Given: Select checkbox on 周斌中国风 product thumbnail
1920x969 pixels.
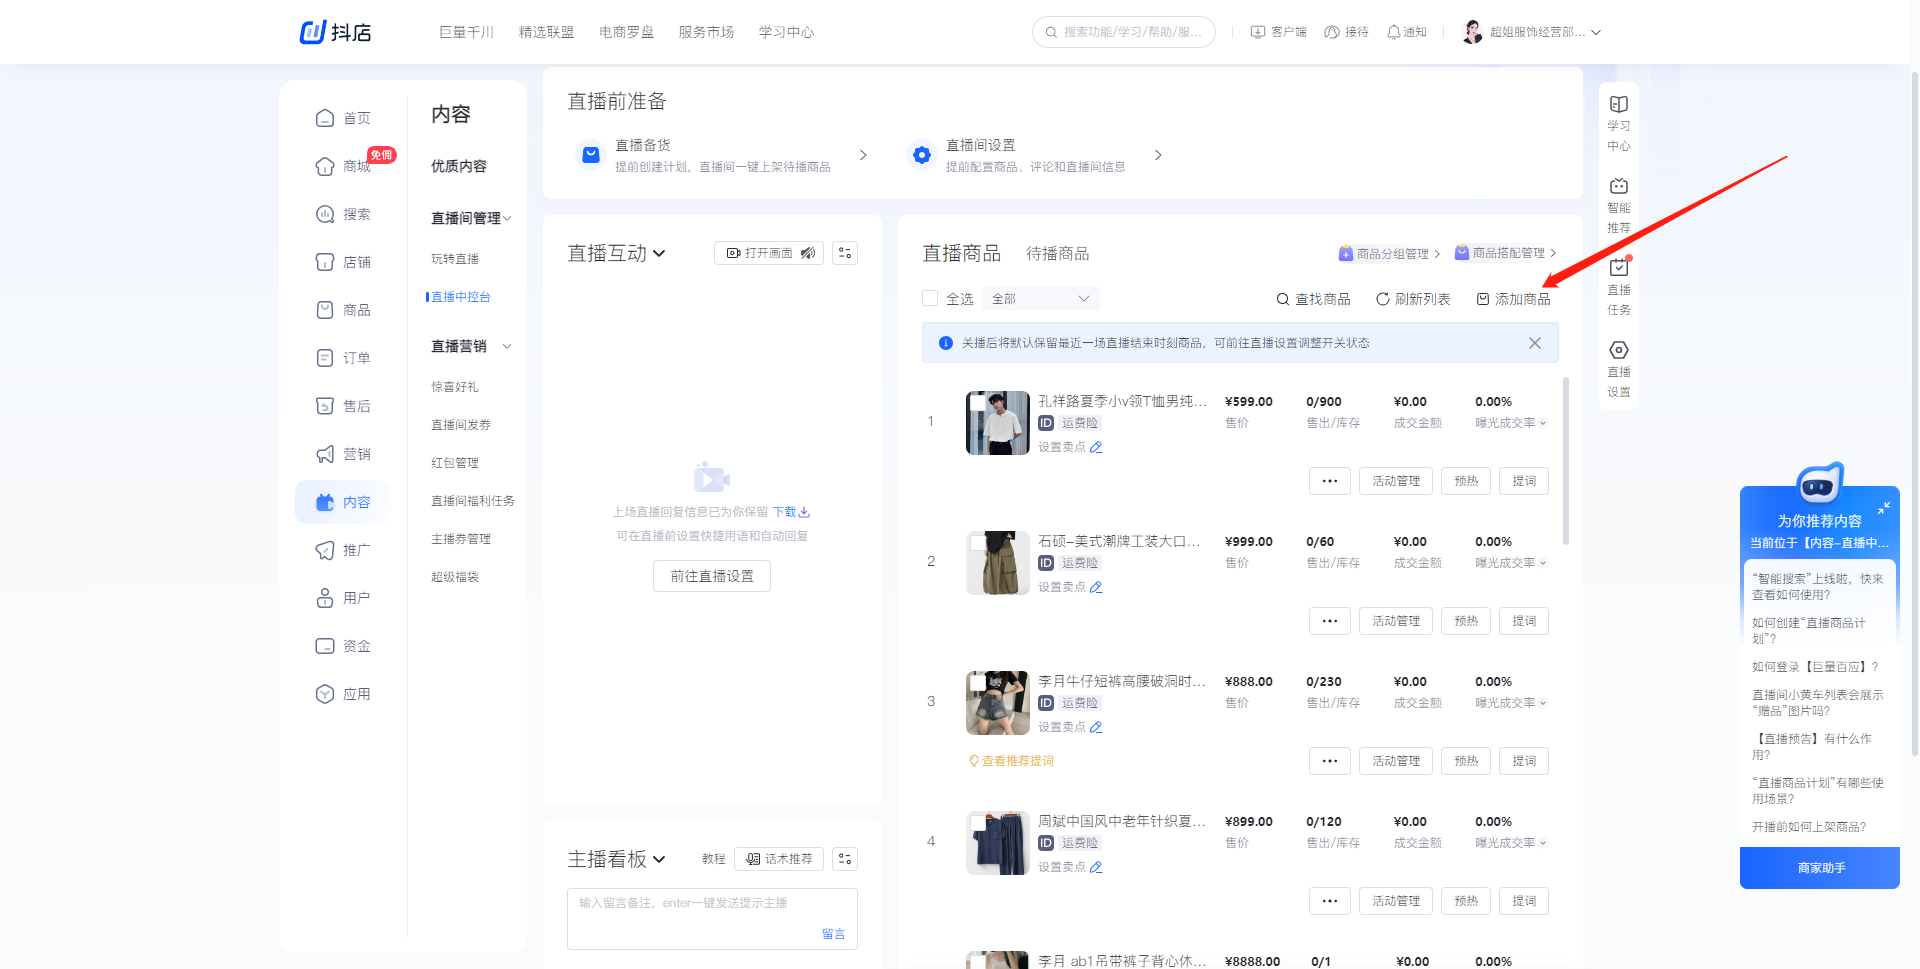Looking at the screenshot, I should (978, 823).
